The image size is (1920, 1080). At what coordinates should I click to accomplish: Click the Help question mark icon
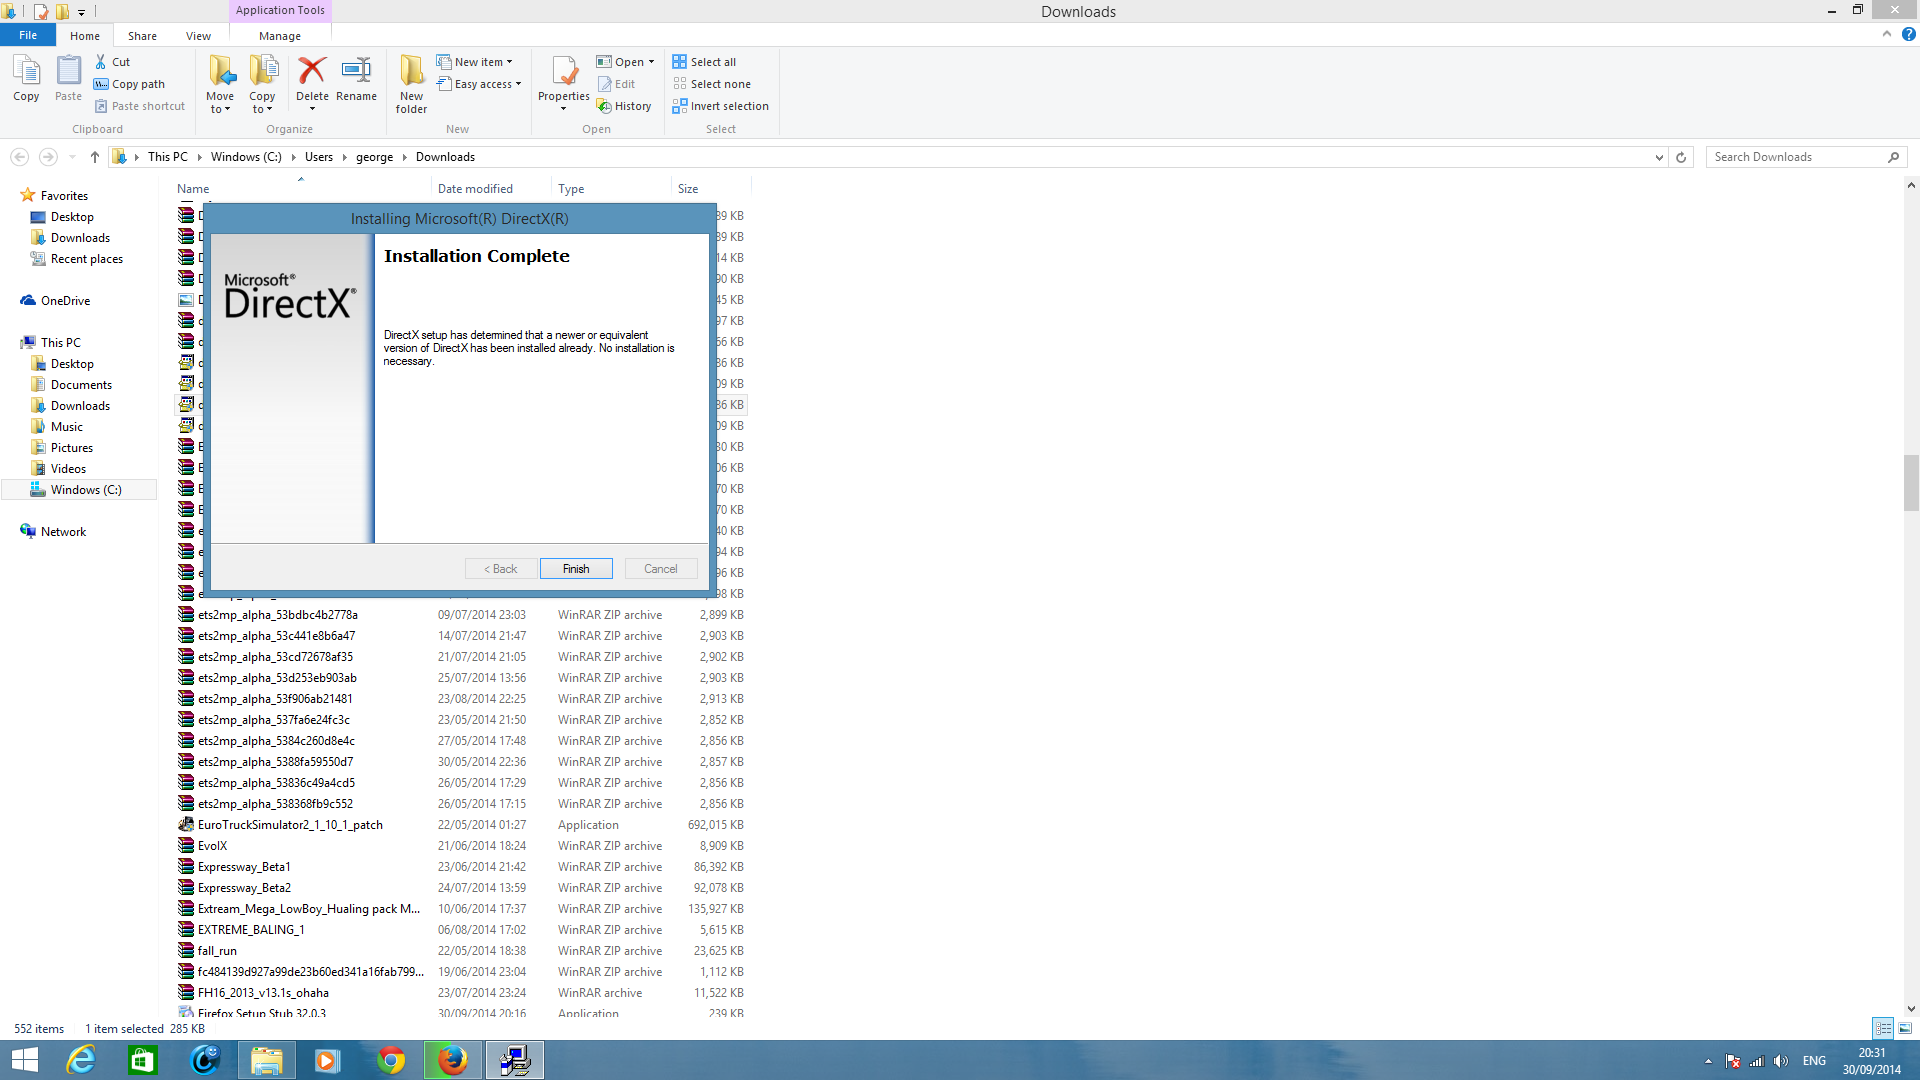point(1908,34)
